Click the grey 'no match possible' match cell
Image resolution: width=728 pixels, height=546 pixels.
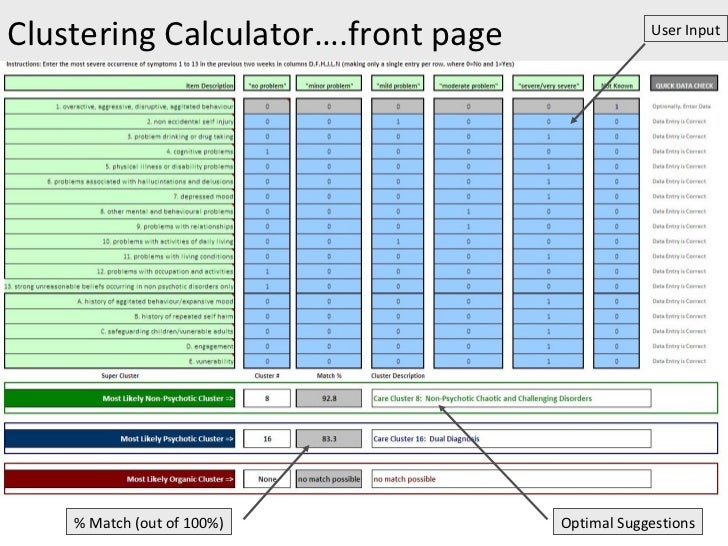click(x=329, y=479)
